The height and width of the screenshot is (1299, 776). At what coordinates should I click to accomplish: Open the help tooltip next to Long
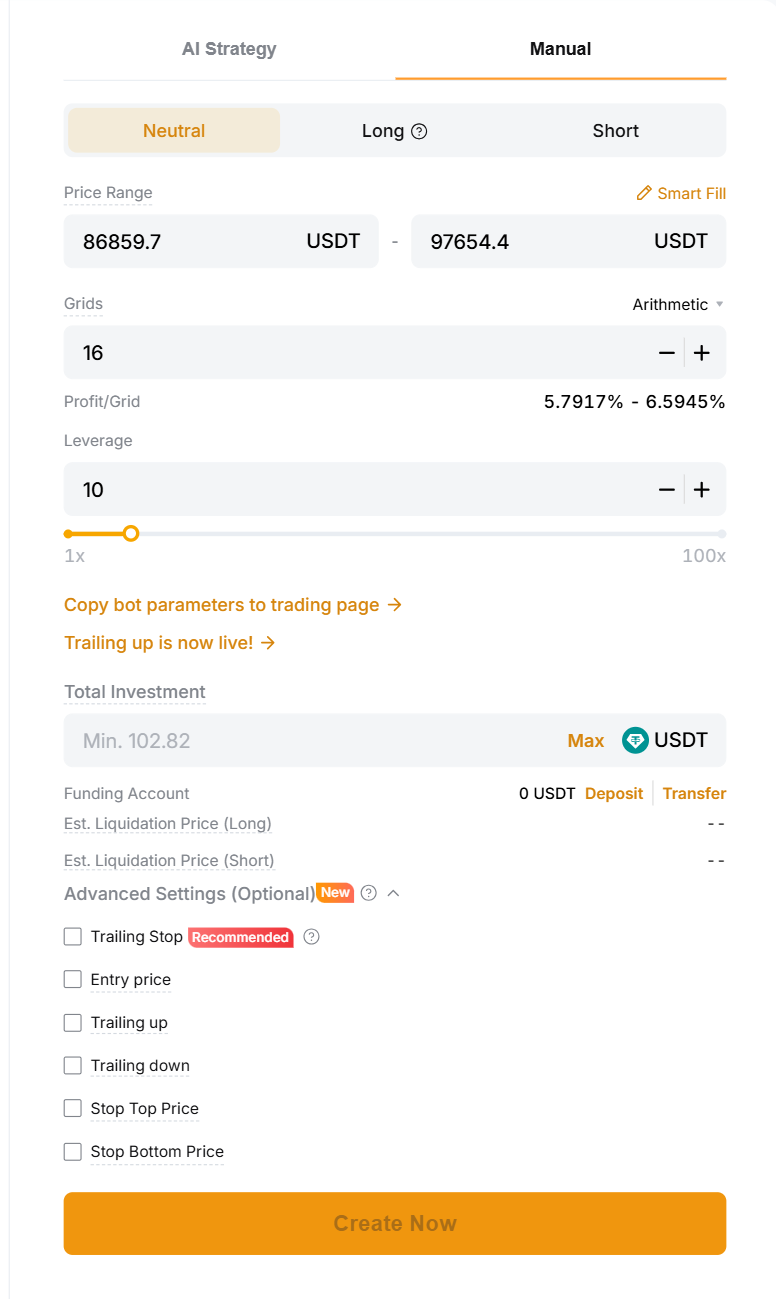point(417,130)
